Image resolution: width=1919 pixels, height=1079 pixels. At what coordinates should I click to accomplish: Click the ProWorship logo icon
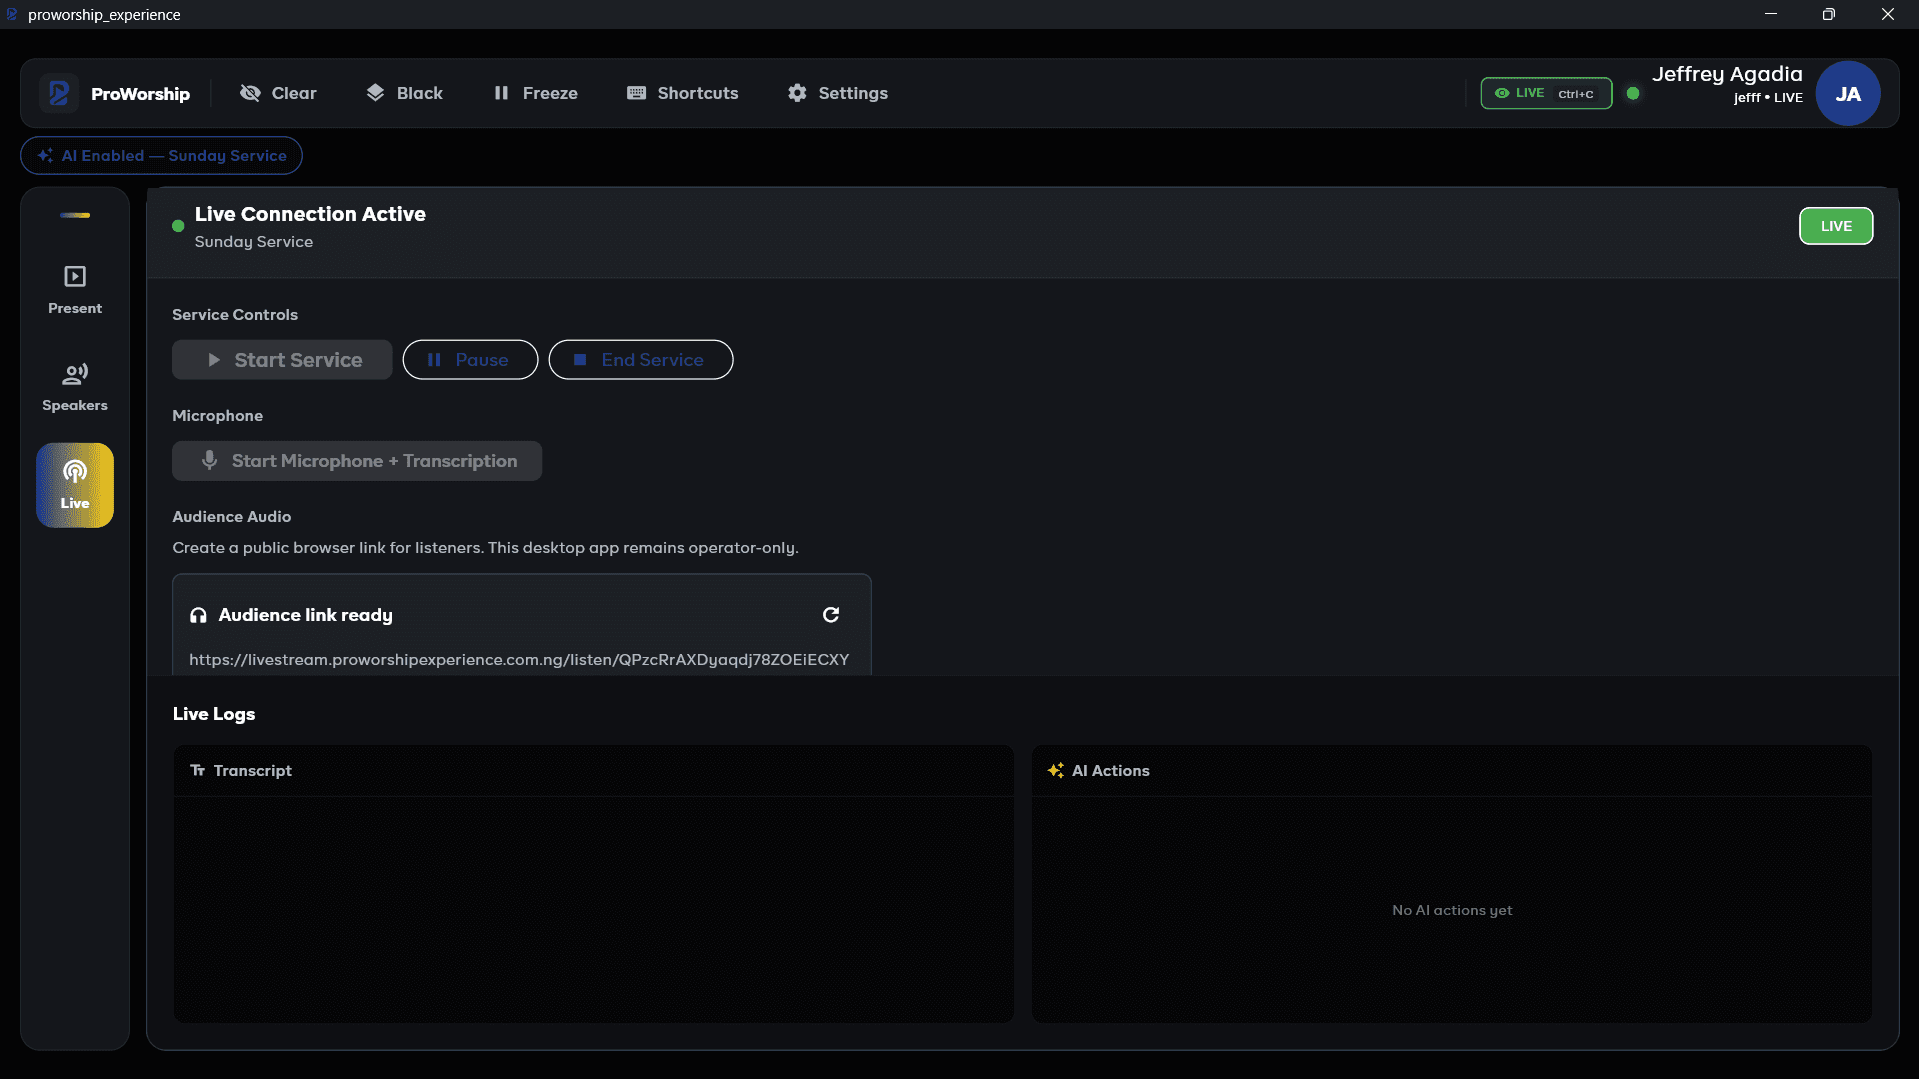[x=59, y=93]
